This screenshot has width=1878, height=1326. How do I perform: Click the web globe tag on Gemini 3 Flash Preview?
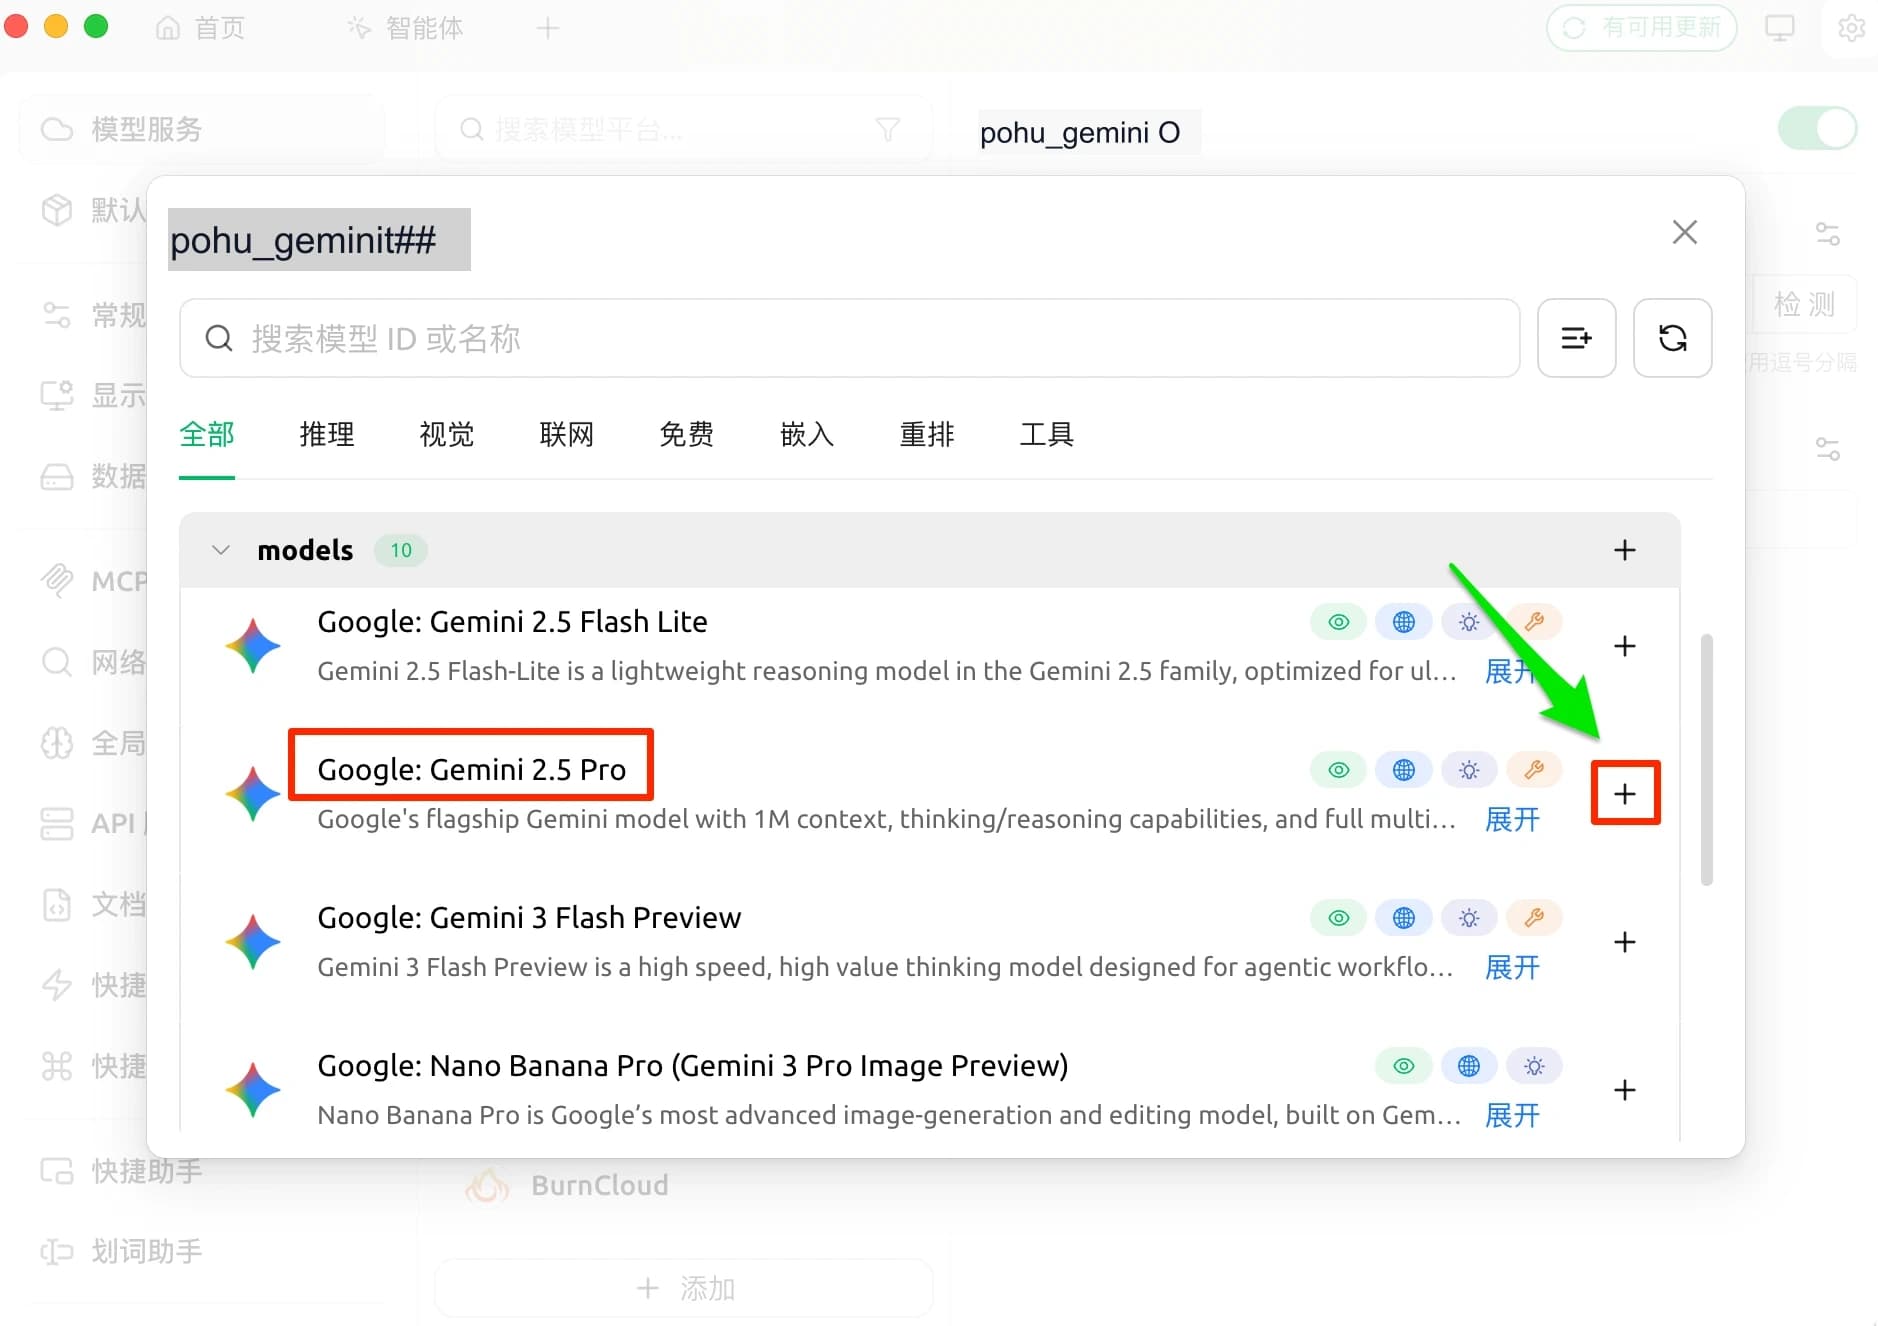[1404, 918]
